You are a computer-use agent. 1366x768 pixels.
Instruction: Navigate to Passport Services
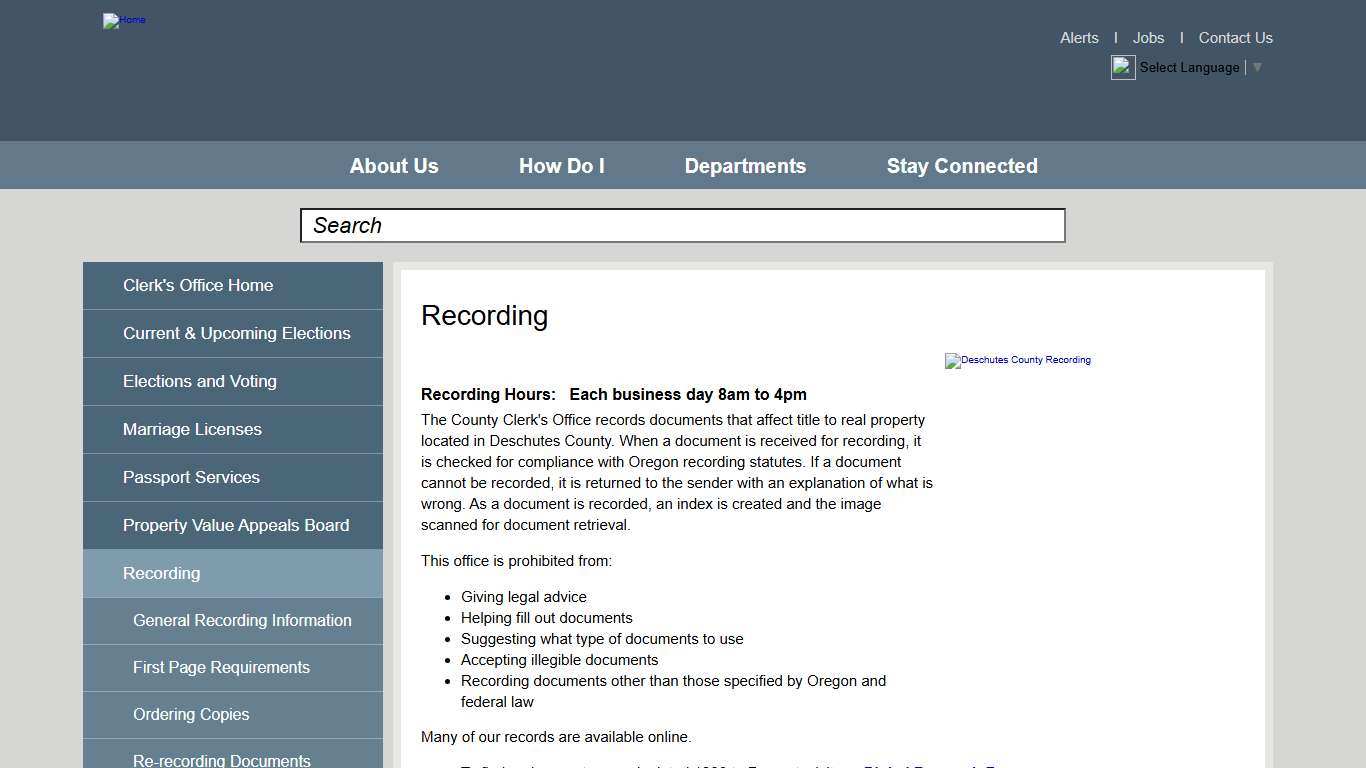[191, 478]
